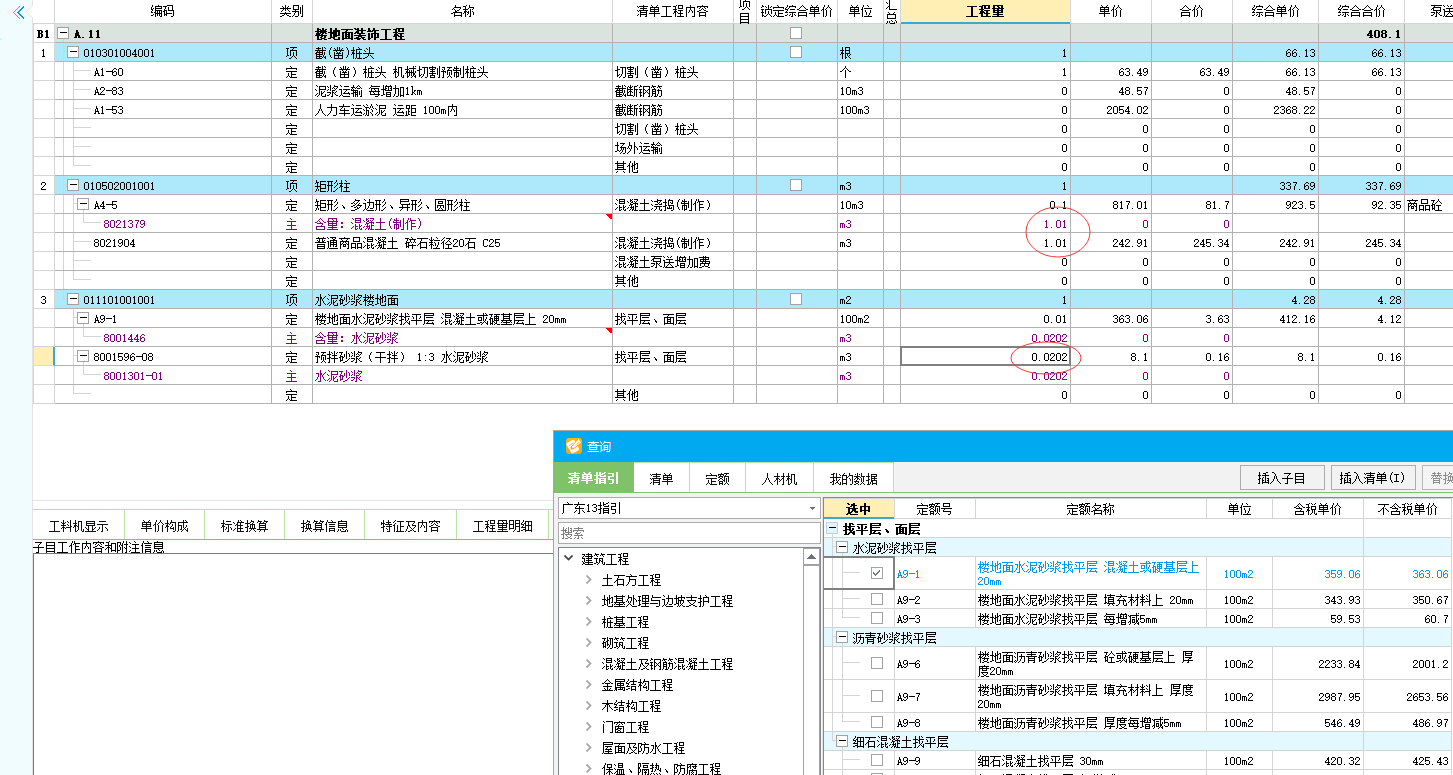Open the 工程量明细 tab
The image size is (1453, 775).
(x=502, y=526)
